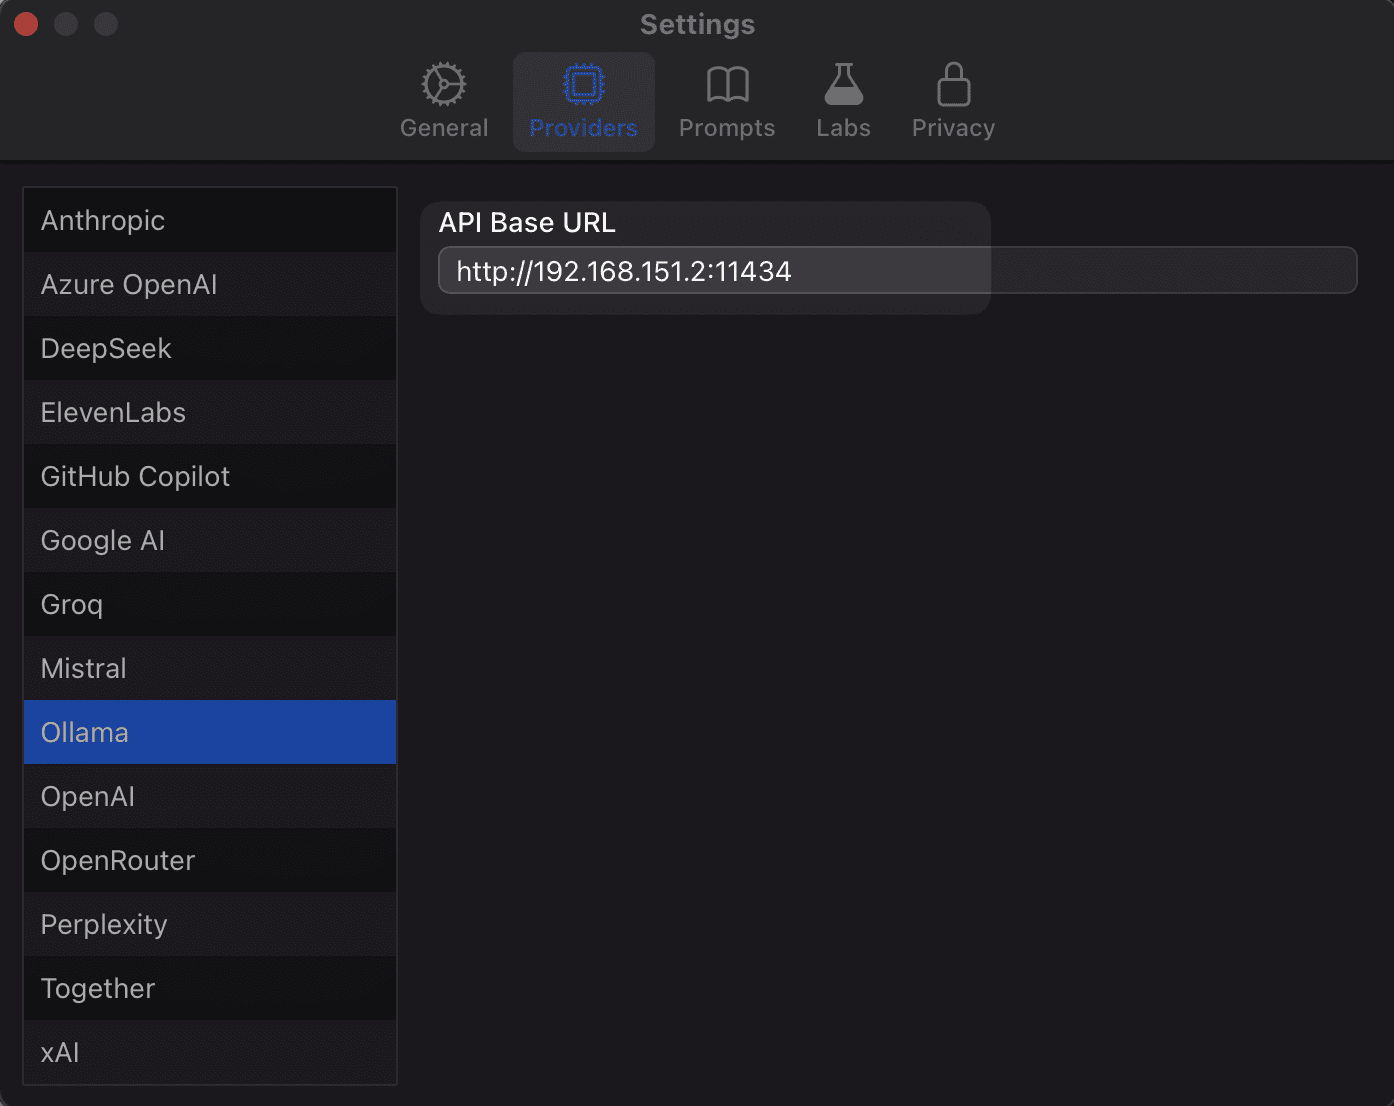Select the highlighted Ollama row
The height and width of the screenshot is (1106, 1394).
tap(210, 732)
